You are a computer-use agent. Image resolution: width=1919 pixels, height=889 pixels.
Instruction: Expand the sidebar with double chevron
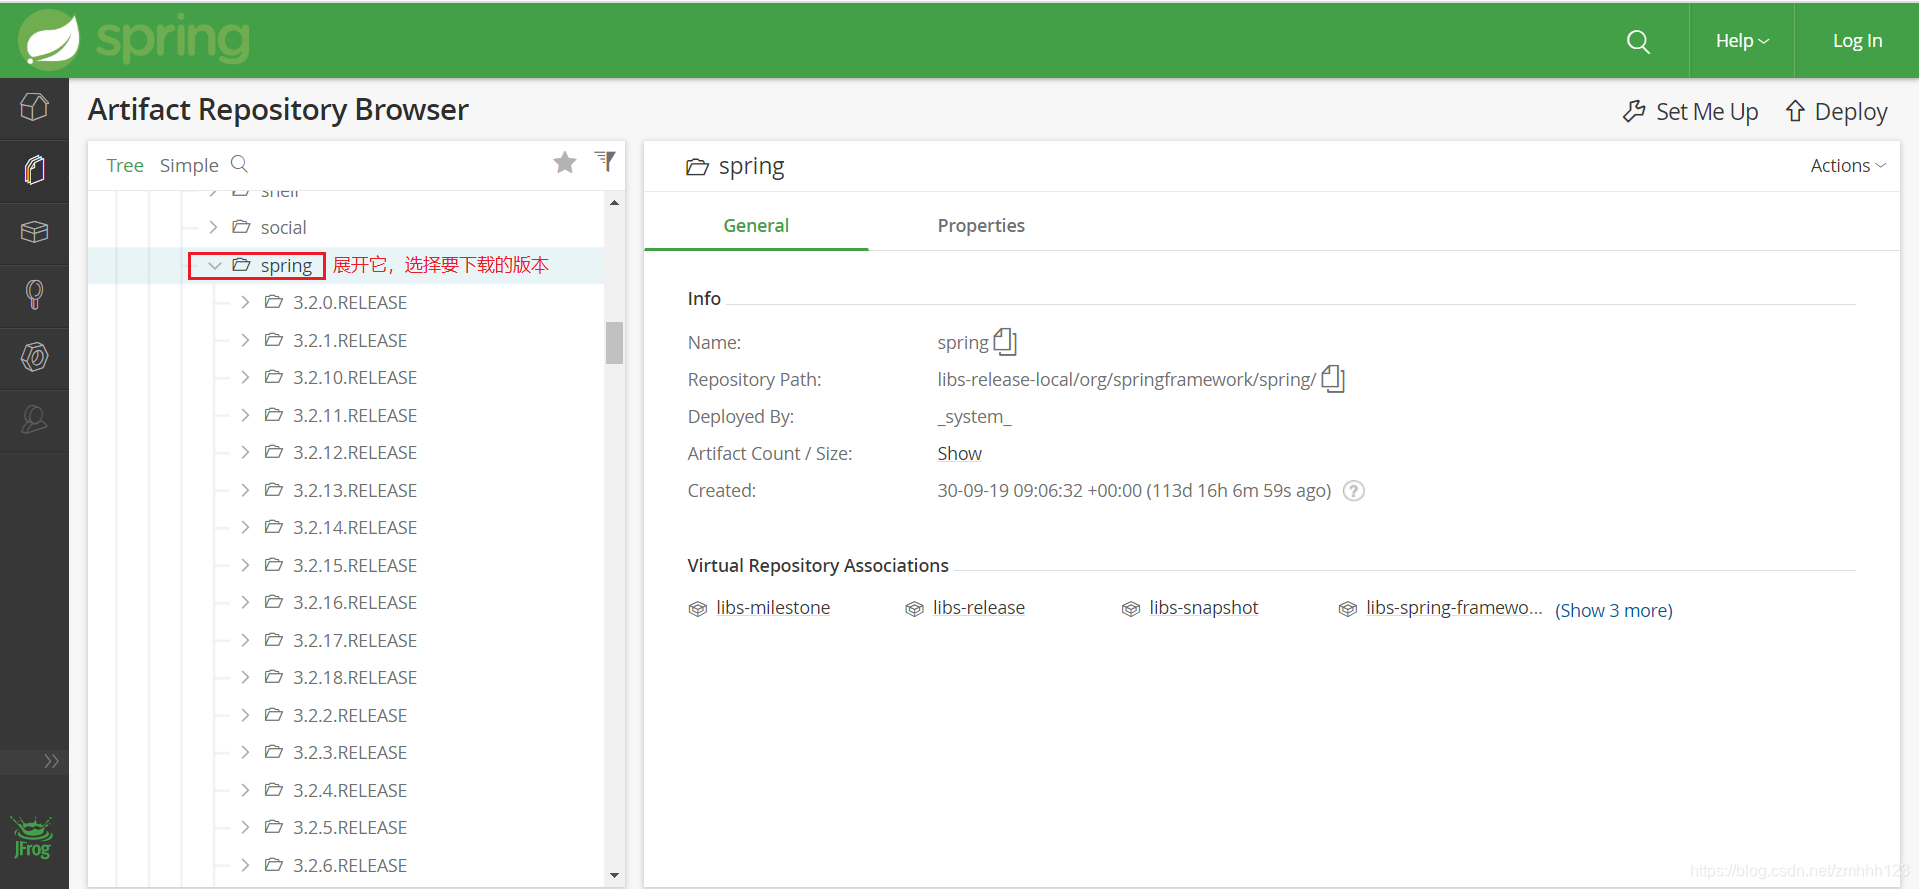click(51, 761)
